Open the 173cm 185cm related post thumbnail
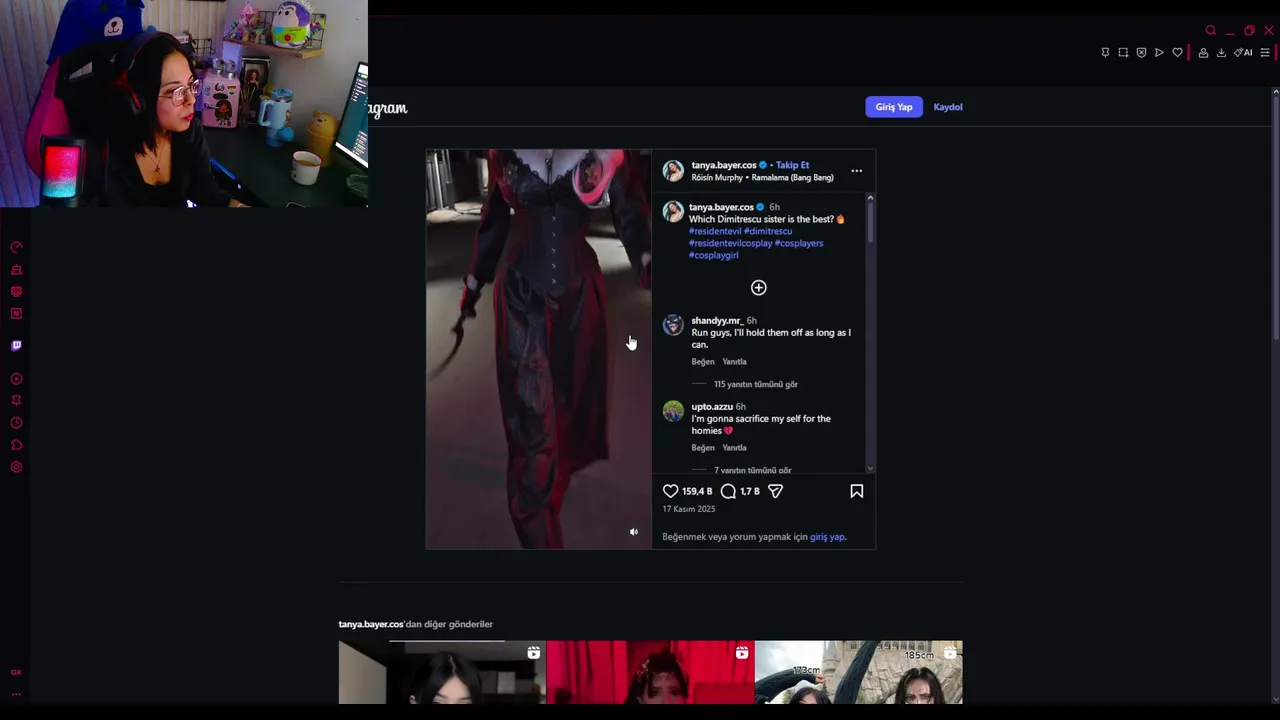1280x720 pixels. tap(858, 672)
